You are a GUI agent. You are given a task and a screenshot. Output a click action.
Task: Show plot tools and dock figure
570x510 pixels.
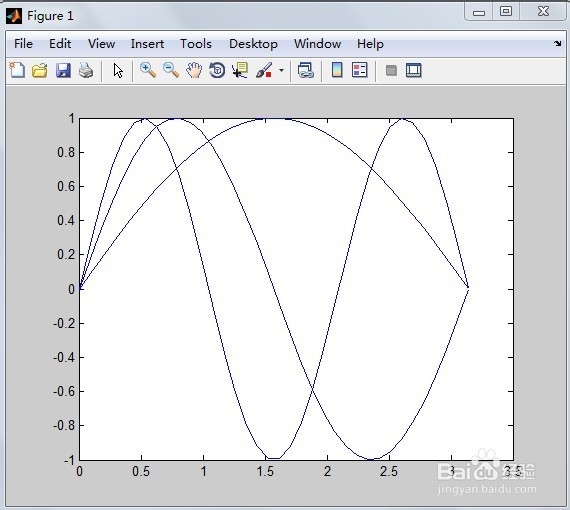pos(414,70)
